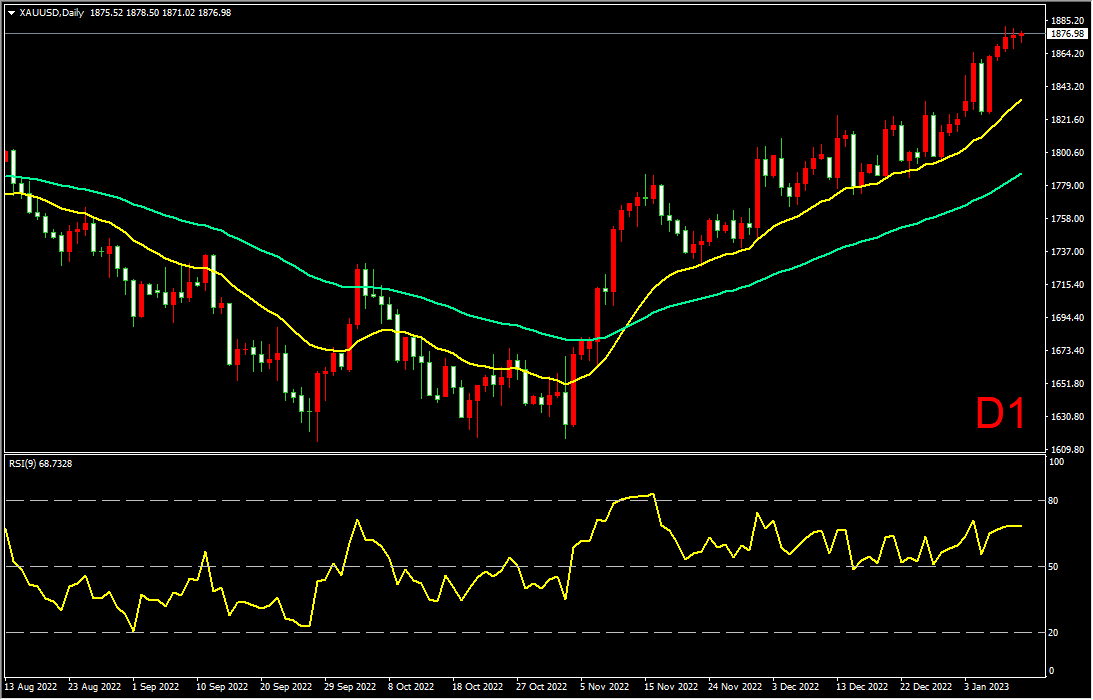
Task: Click the 20 Sep 2022 date label
Action: pyautogui.click(x=288, y=686)
